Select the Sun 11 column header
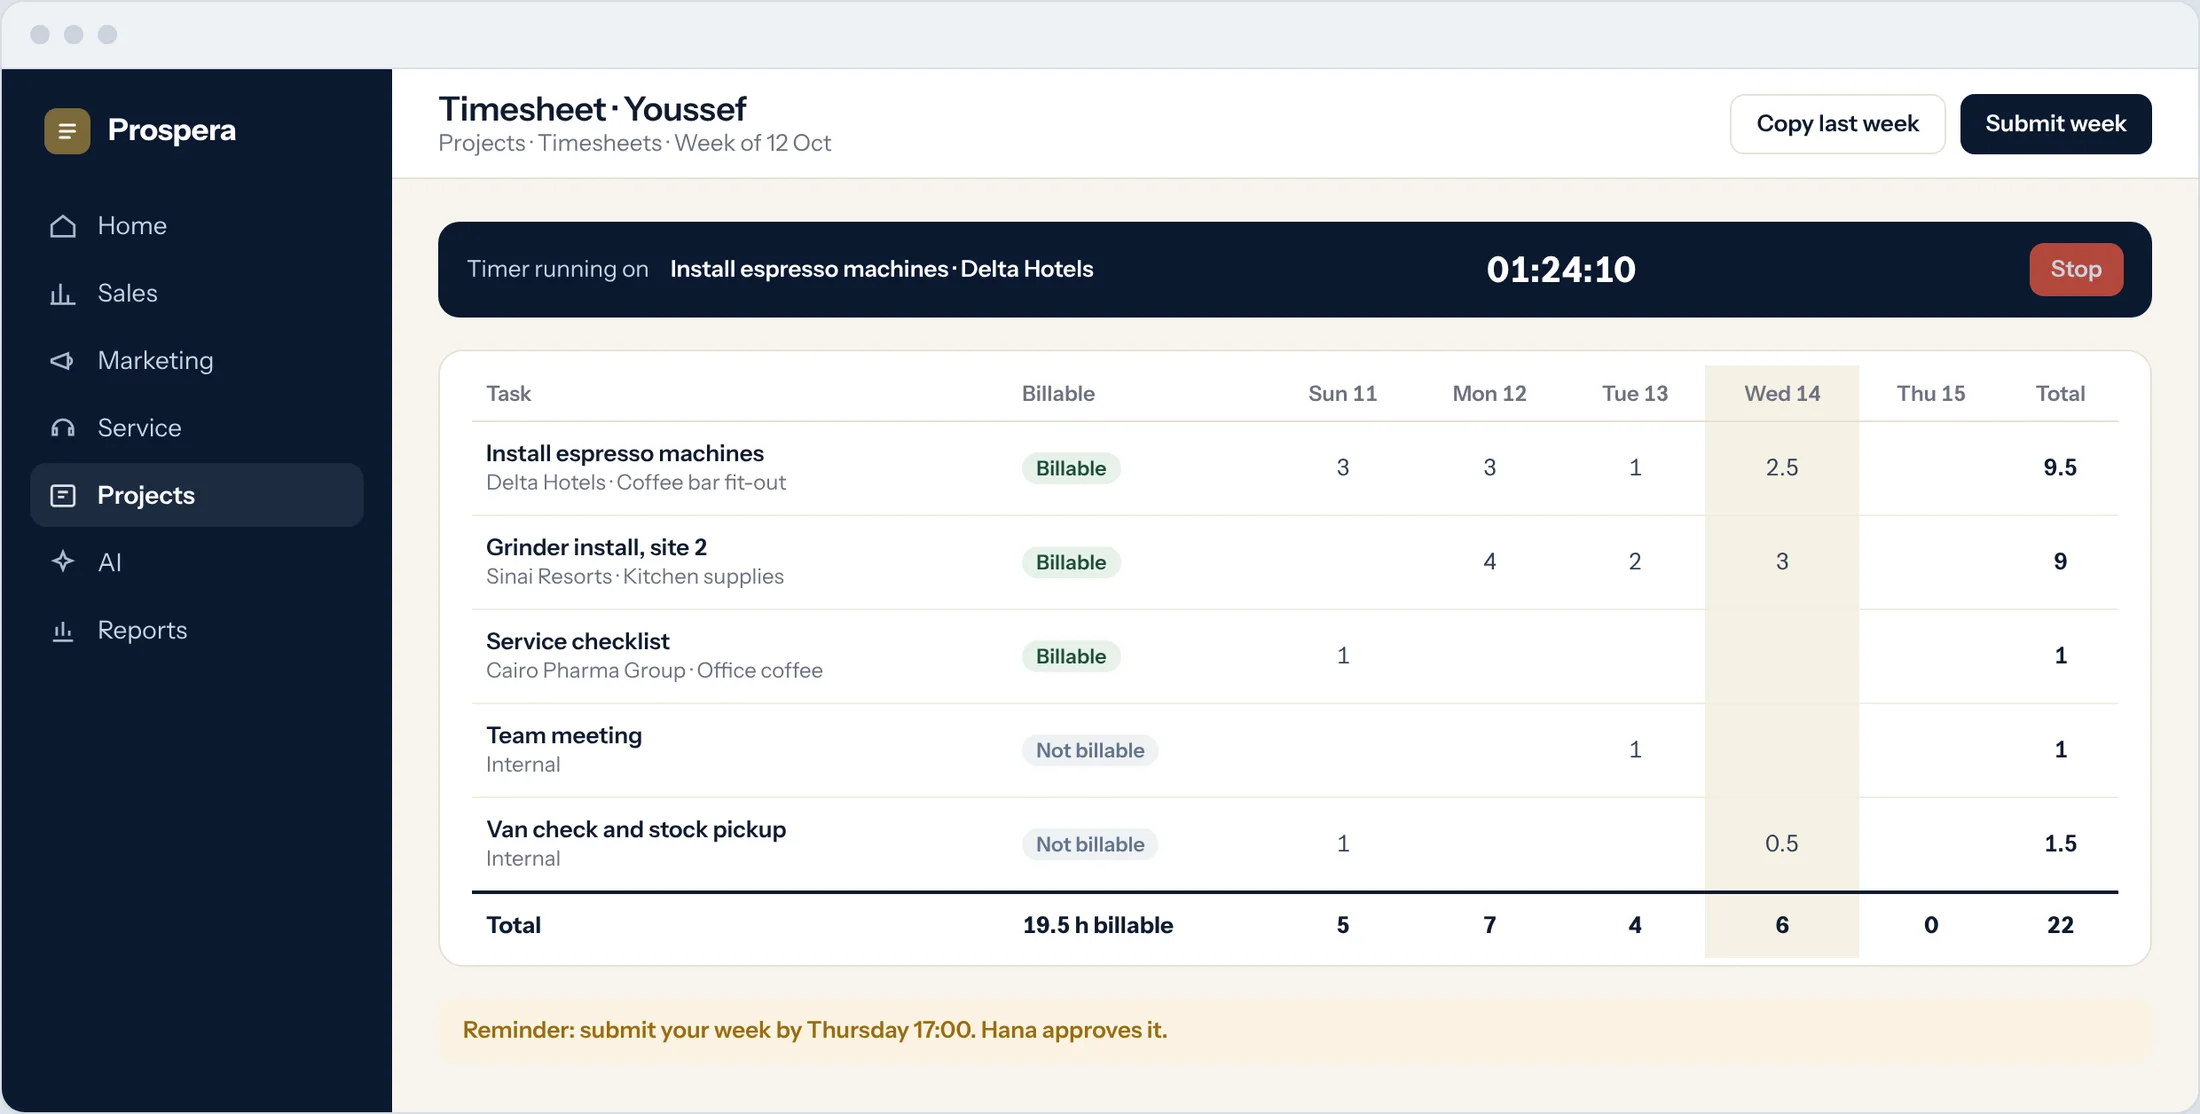This screenshot has width=2200, height=1114. pos(1342,393)
